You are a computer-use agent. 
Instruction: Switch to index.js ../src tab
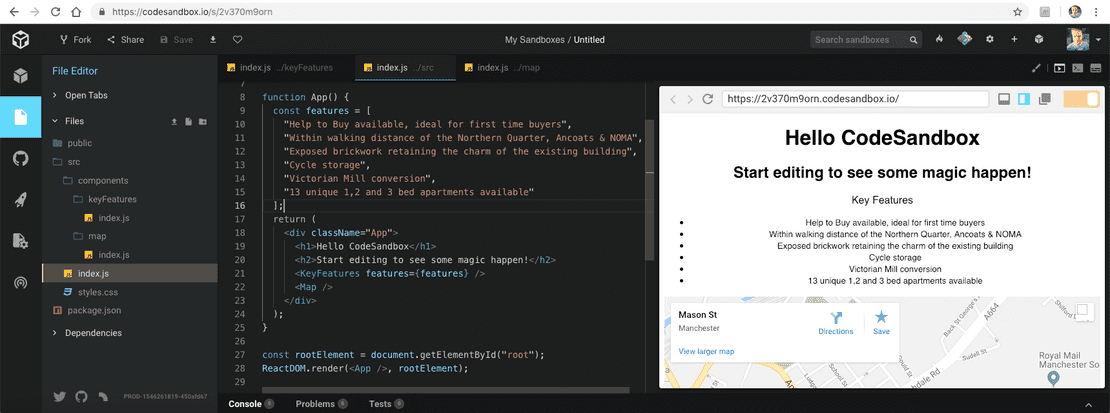point(405,68)
